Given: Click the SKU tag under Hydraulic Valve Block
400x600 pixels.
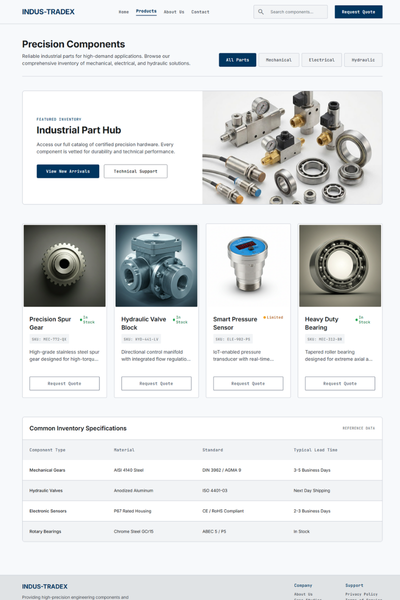Looking at the screenshot, I should [x=141, y=339].
